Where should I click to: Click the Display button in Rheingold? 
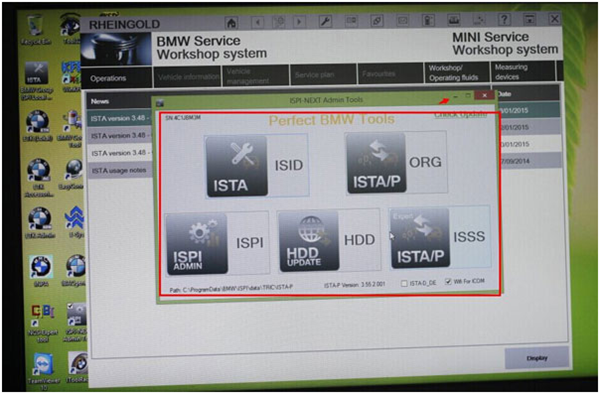tap(536, 358)
